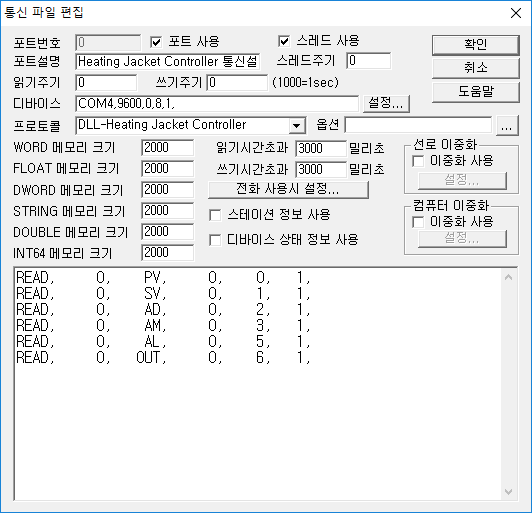Click scroll up arrow in command list
Image resolution: width=532 pixels, height=513 pixels.
(x=508, y=278)
